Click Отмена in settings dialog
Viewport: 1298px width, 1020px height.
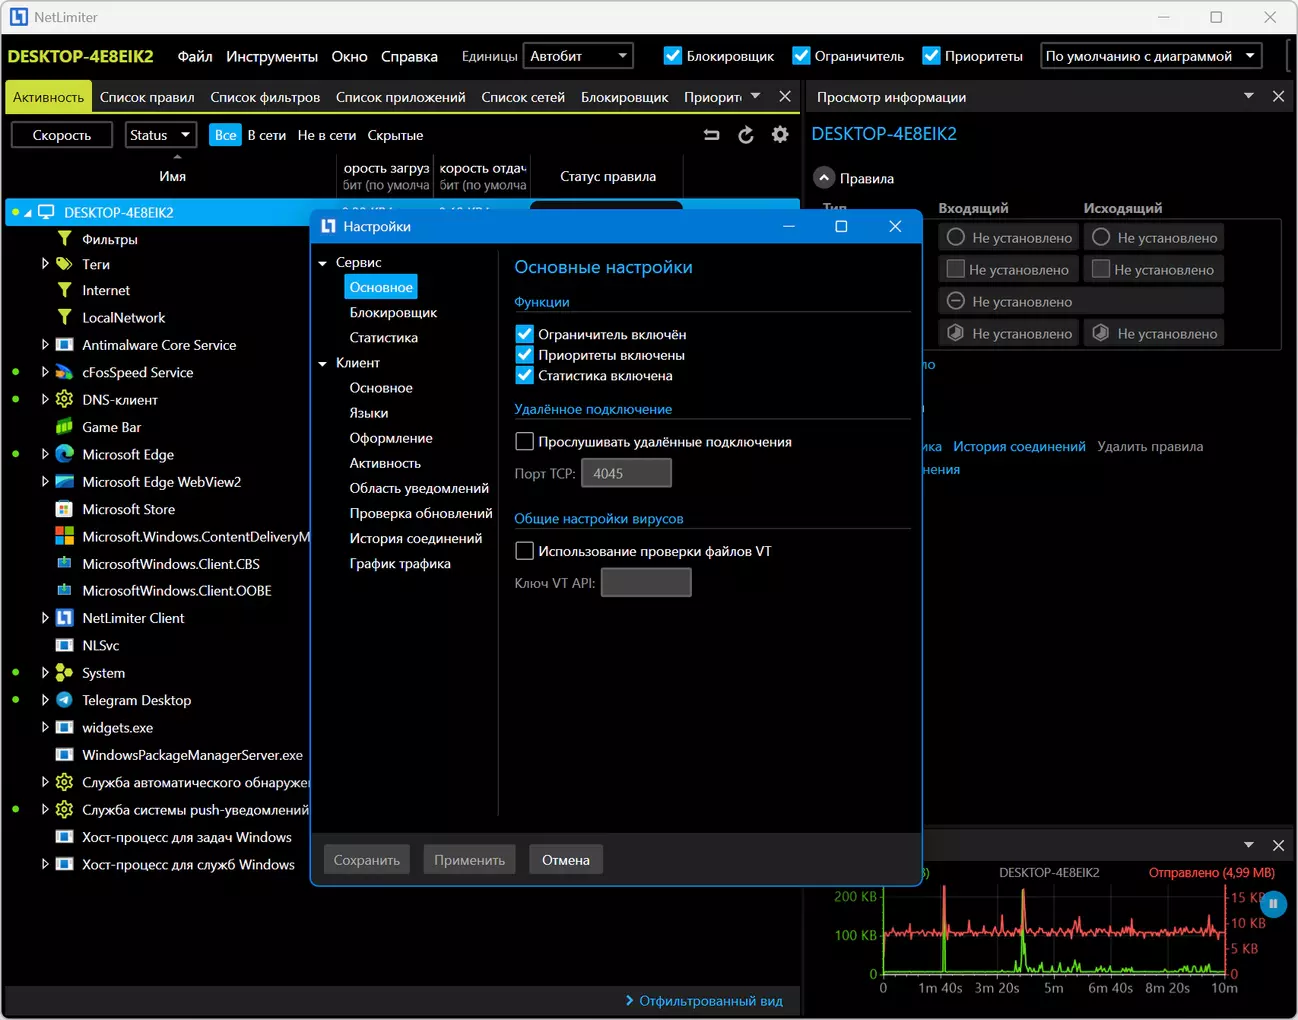click(x=566, y=860)
